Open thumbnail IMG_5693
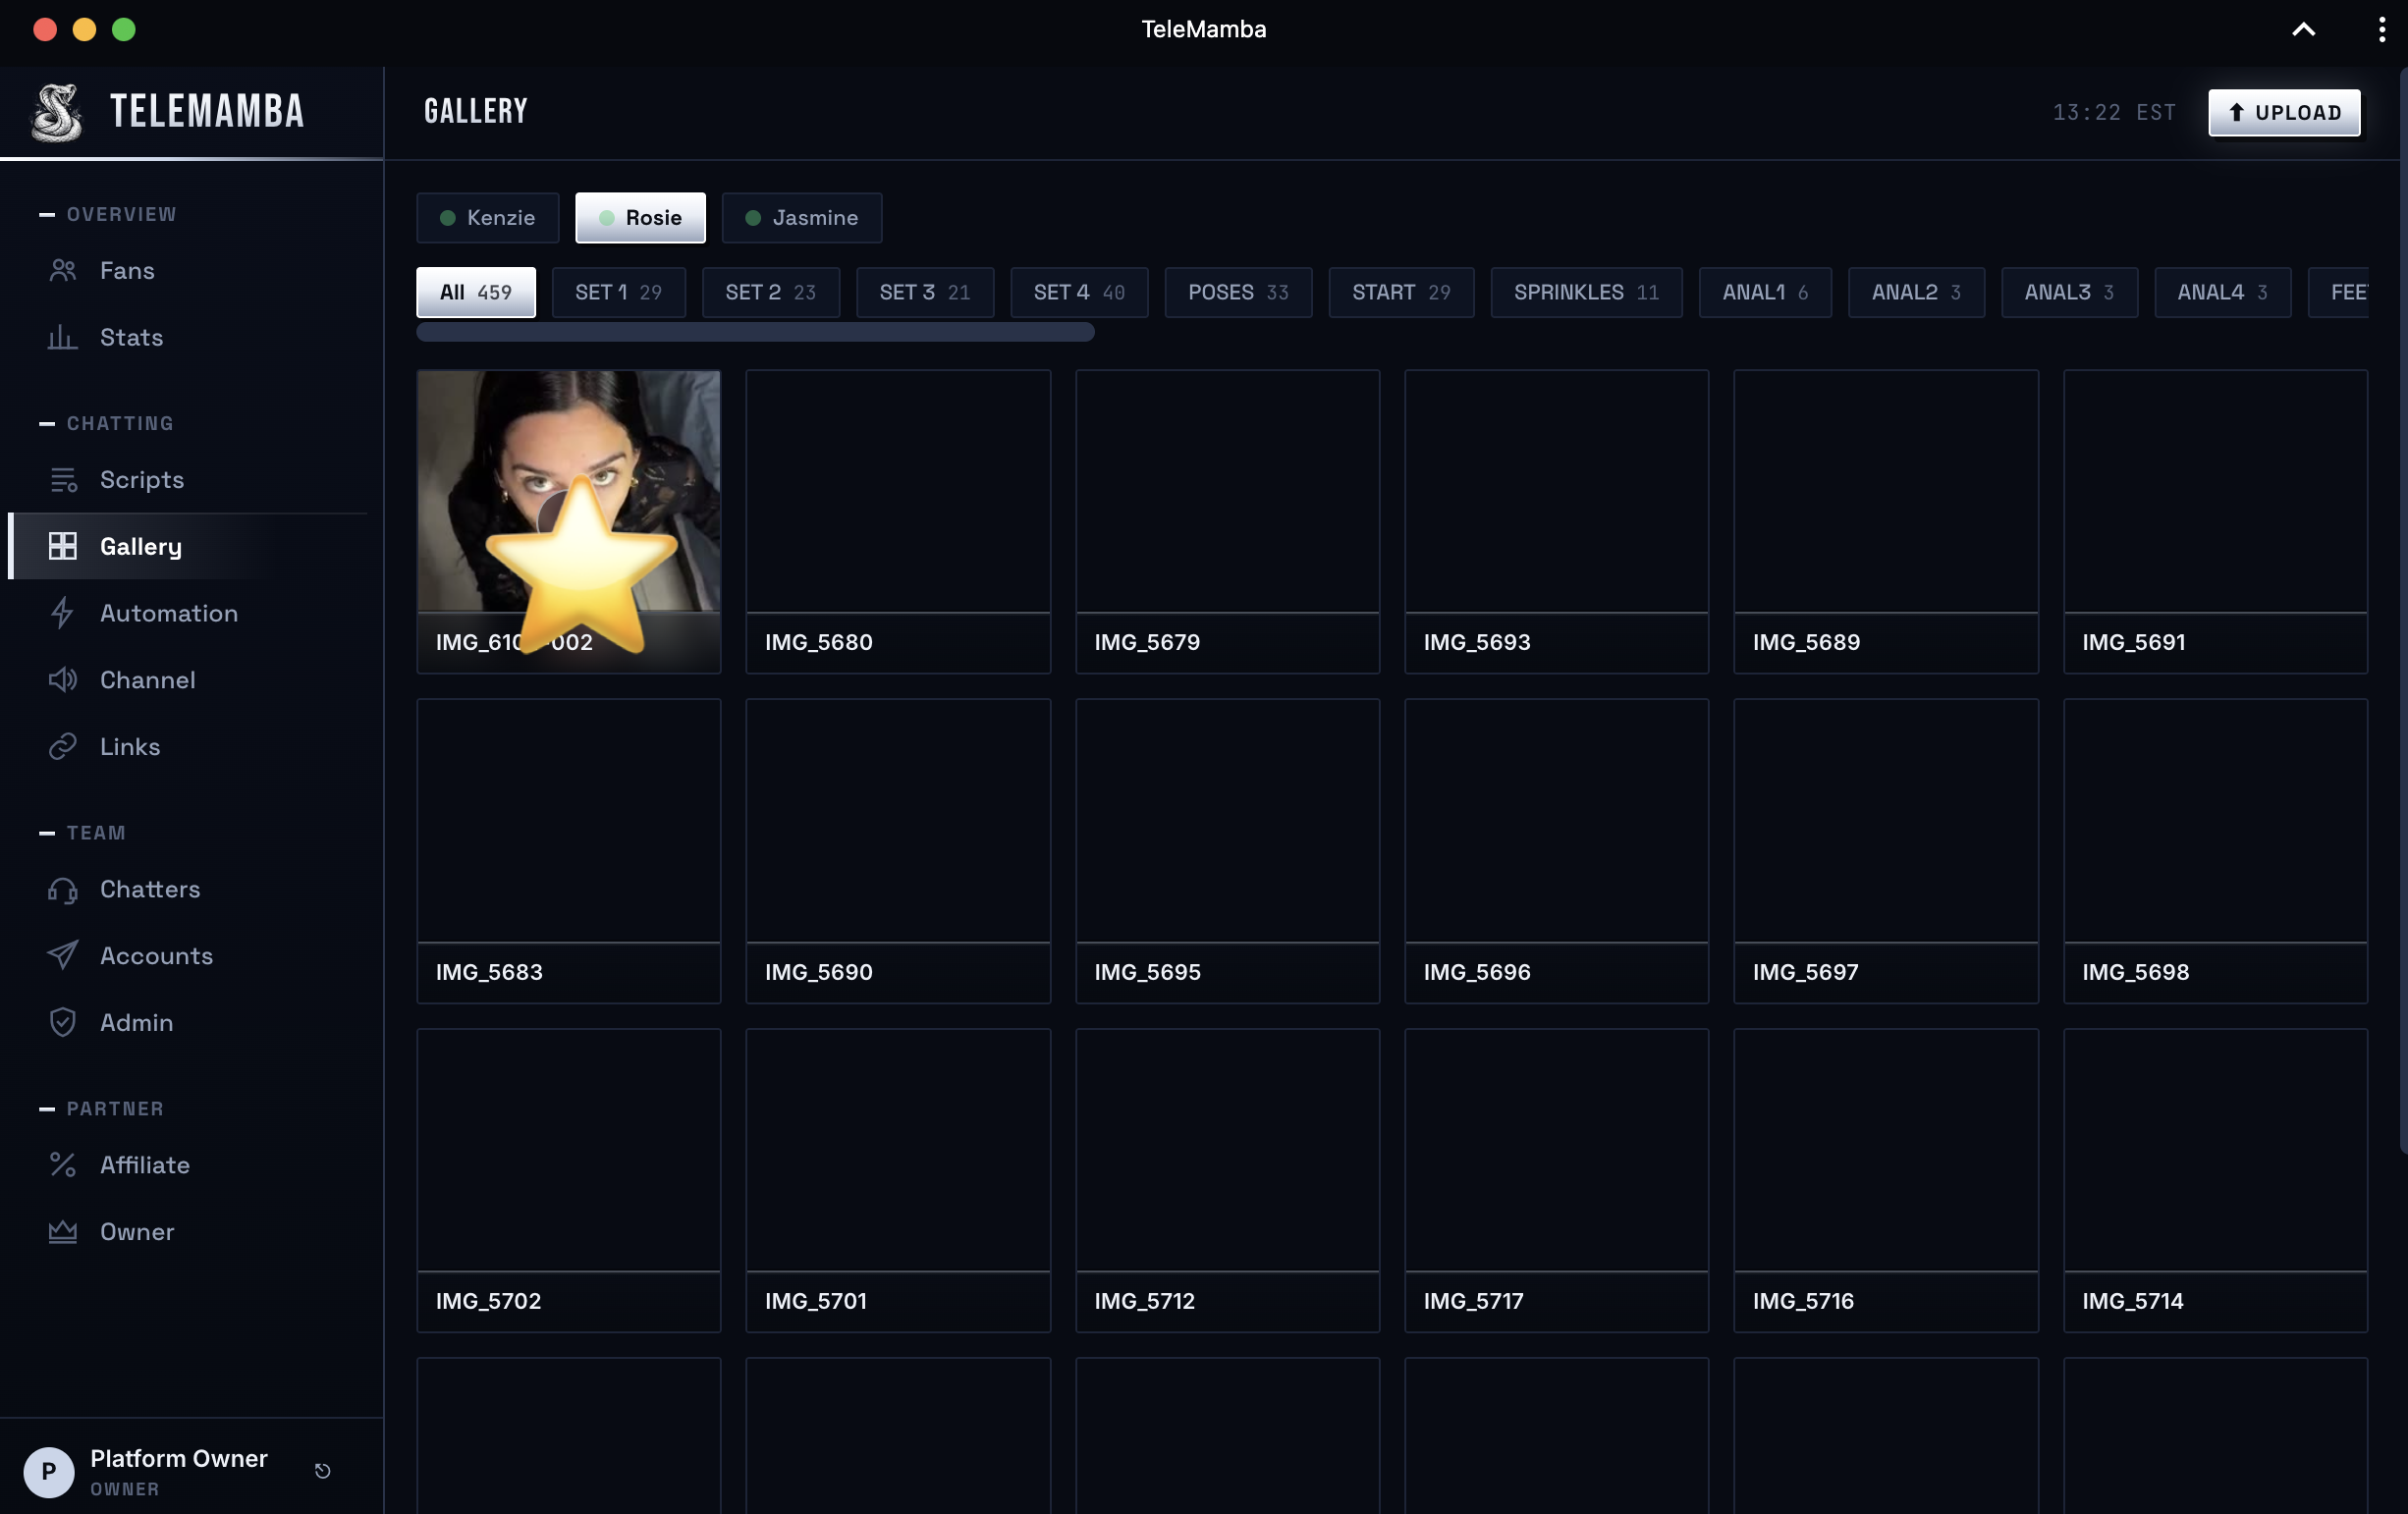 (1557, 522)
